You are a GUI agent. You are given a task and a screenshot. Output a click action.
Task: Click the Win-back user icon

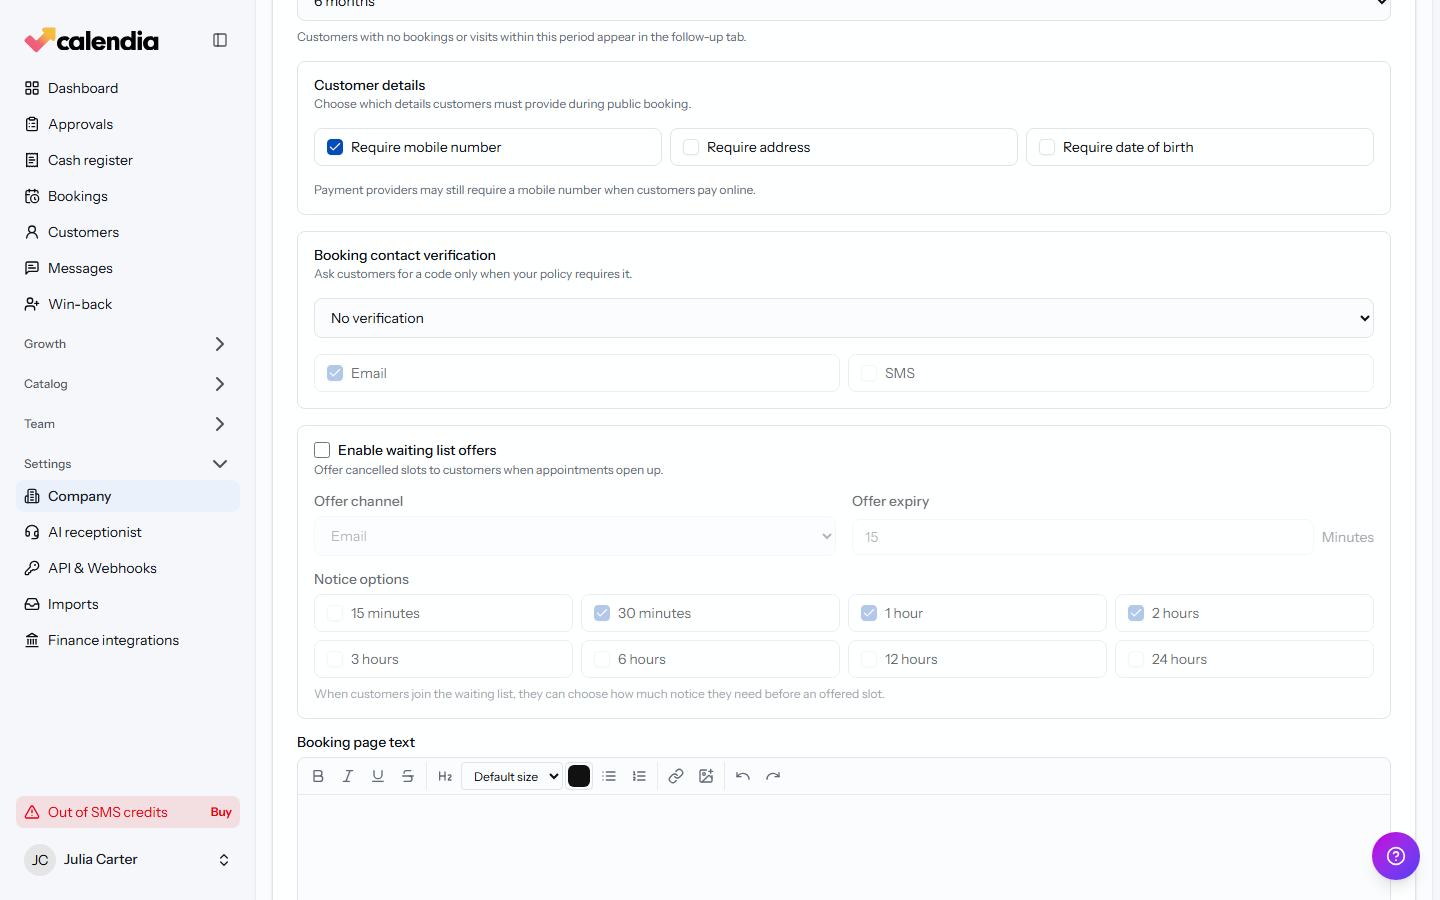click(x=32, y=304)
